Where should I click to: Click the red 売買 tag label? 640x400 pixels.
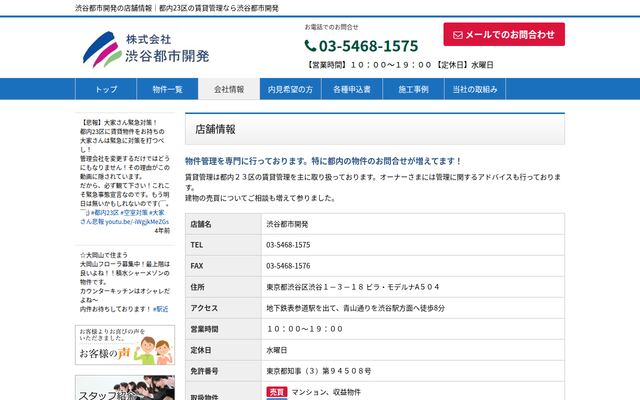[x=277, y=392]
